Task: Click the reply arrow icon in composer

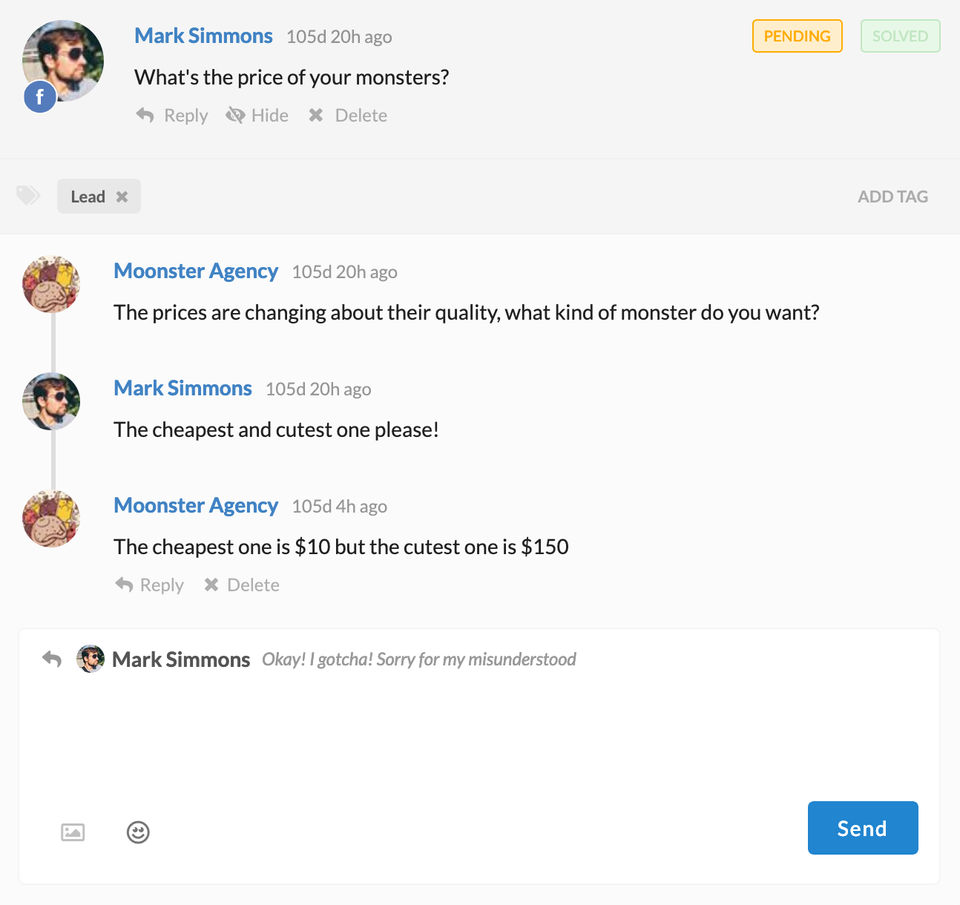Action: [x=52, y=659]
